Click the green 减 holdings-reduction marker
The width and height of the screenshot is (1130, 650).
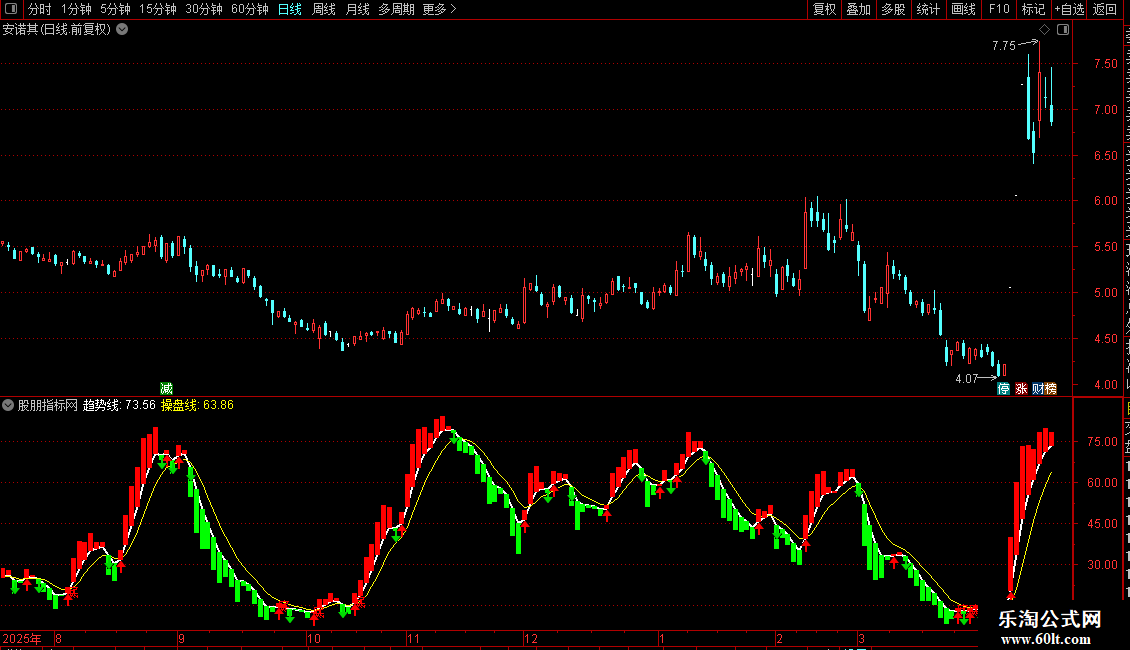tap(166, 389)
